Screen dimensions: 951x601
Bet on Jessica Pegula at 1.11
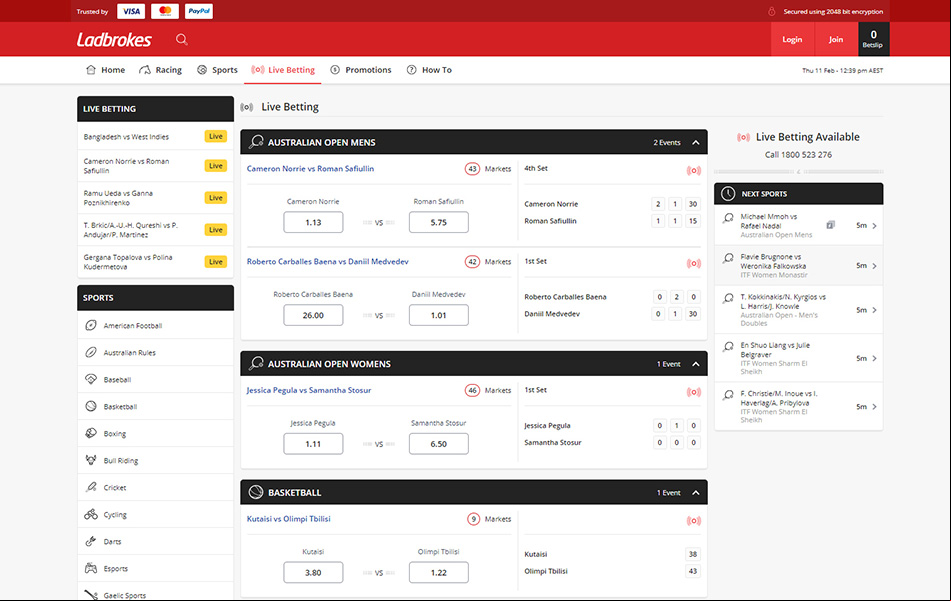click(x=313, y=443)
